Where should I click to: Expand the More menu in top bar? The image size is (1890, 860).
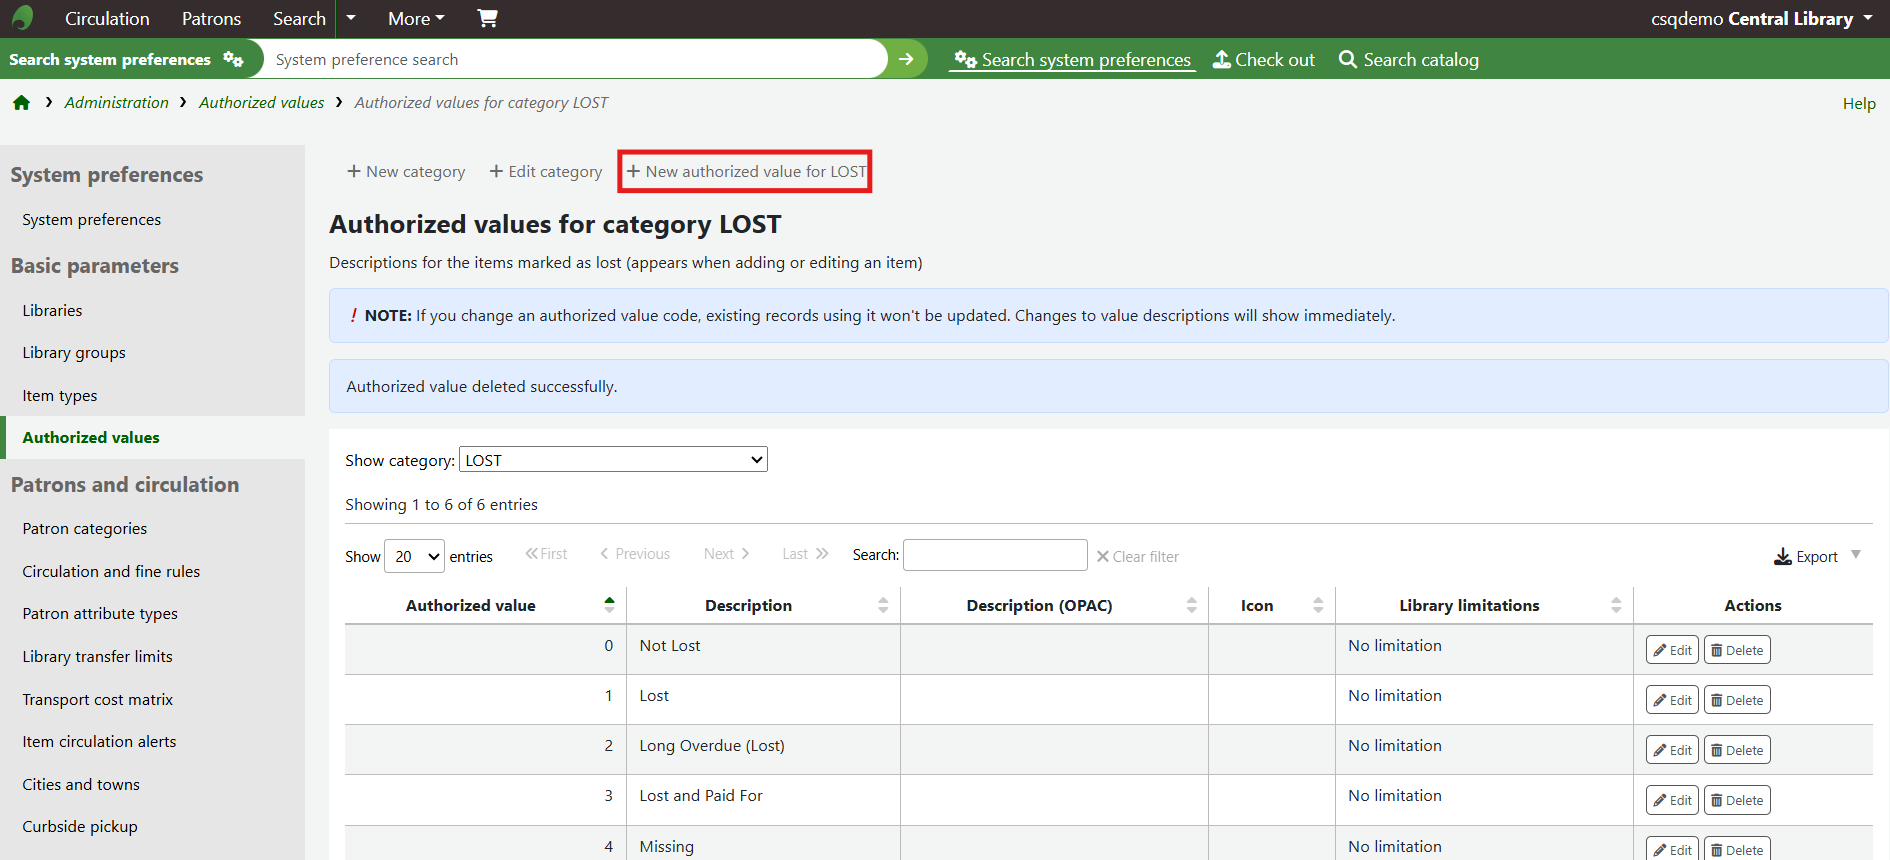point(416,18)
